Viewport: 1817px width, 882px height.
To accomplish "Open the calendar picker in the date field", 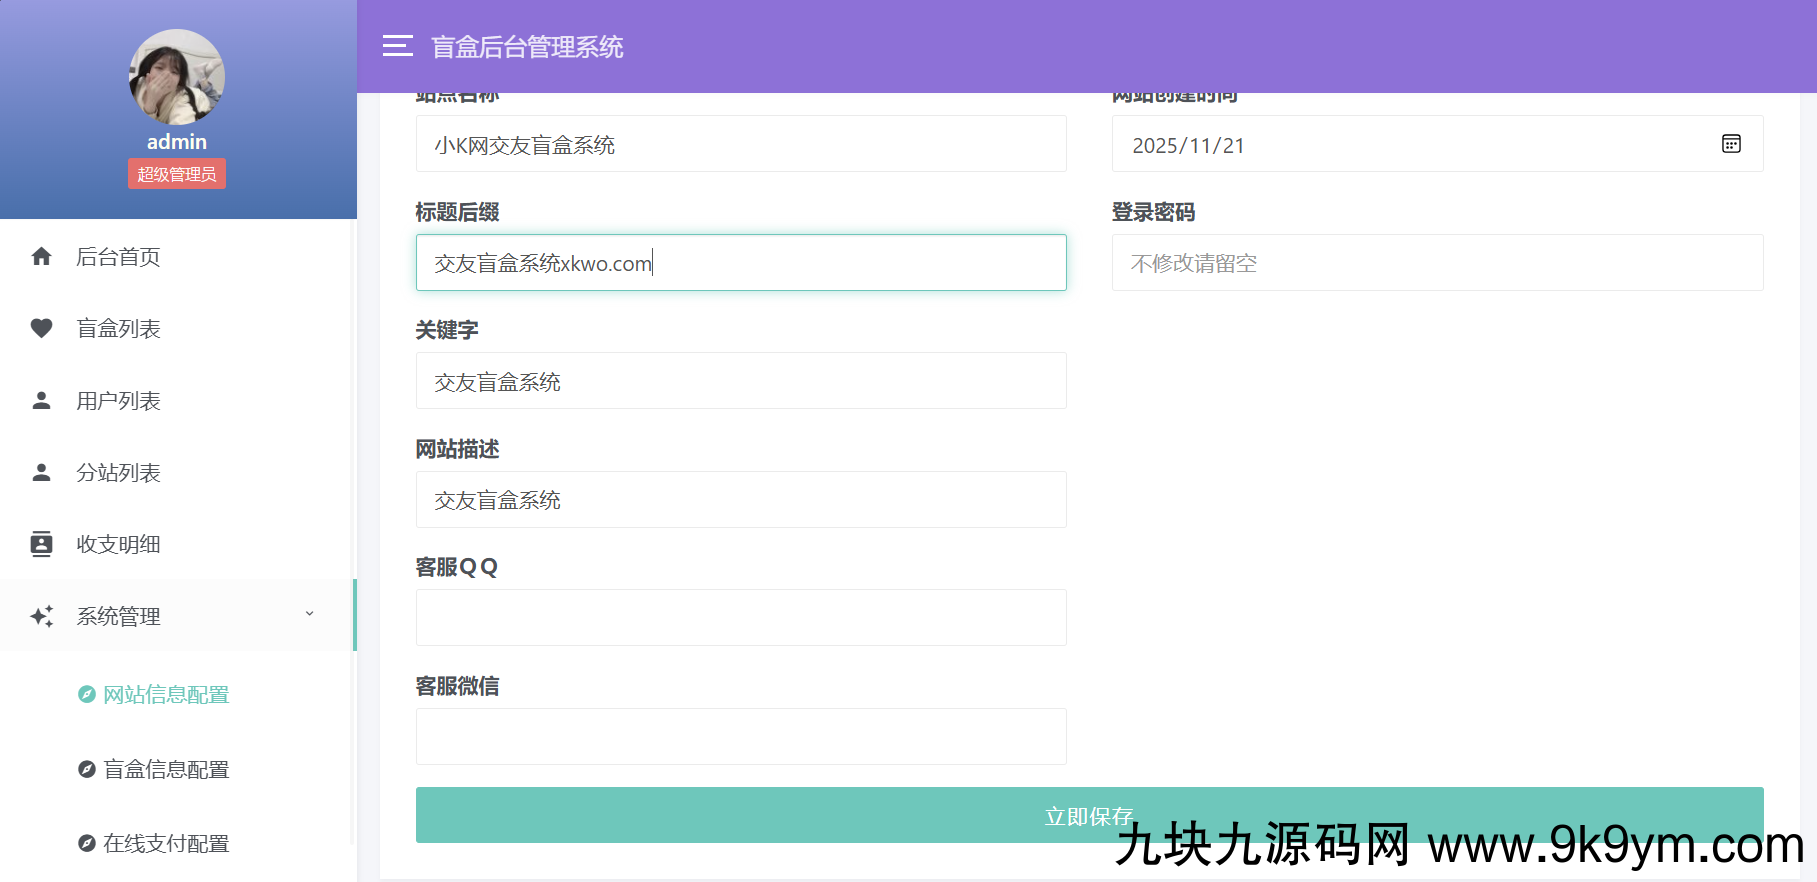I will click(x=1731, y=144).
